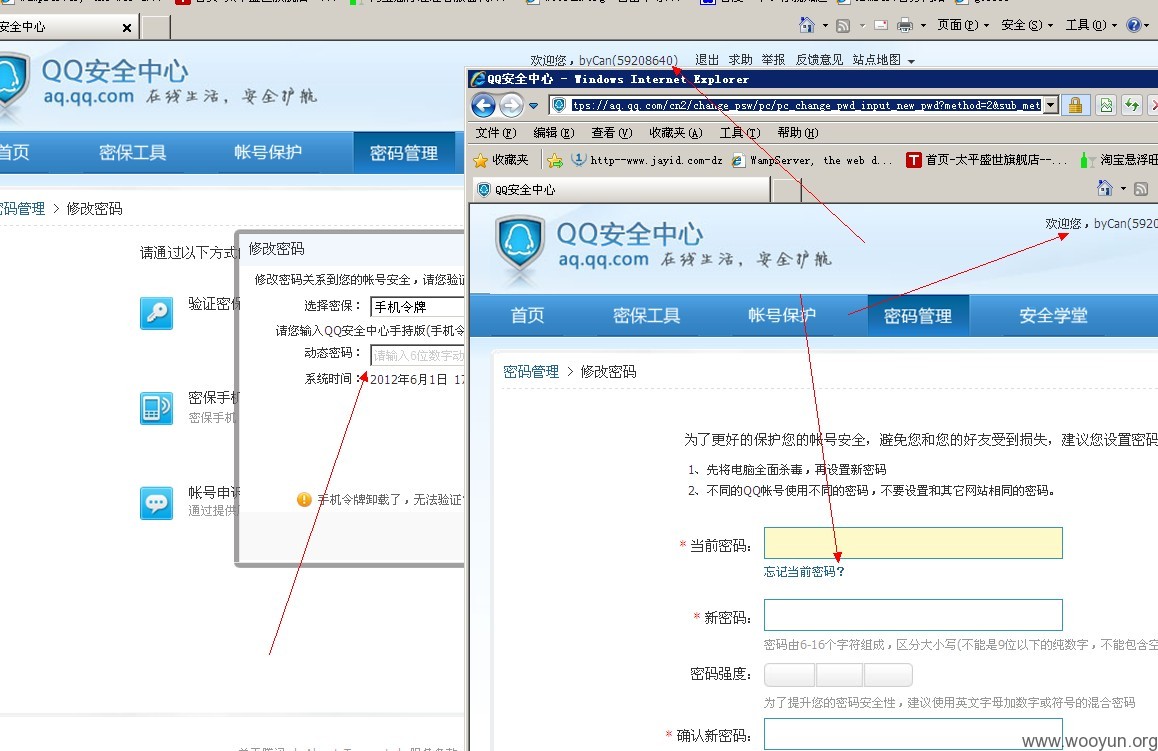Click the add-to-favorites-bar star icon
This screenshot has height=751, width=1158.
pyautogui.click(x=555, y=160)
